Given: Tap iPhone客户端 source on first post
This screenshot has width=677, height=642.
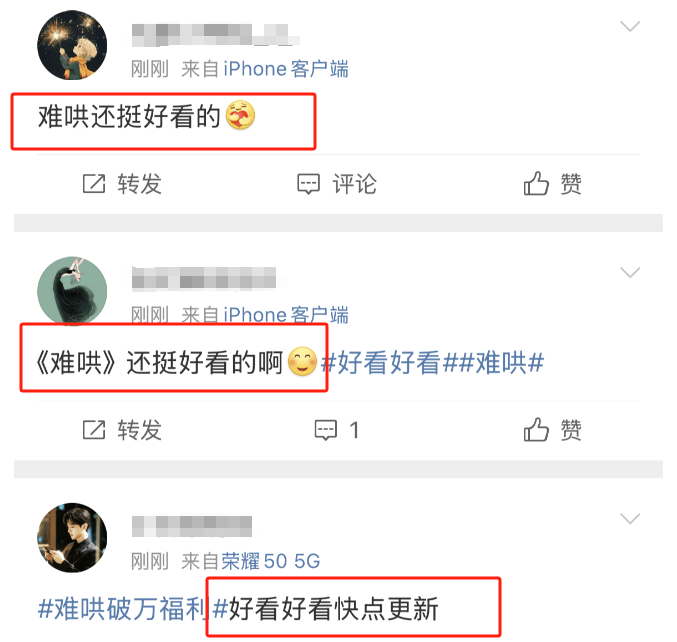Looking at the screenshot, I should pyautogui.click(x=286, y=69).
